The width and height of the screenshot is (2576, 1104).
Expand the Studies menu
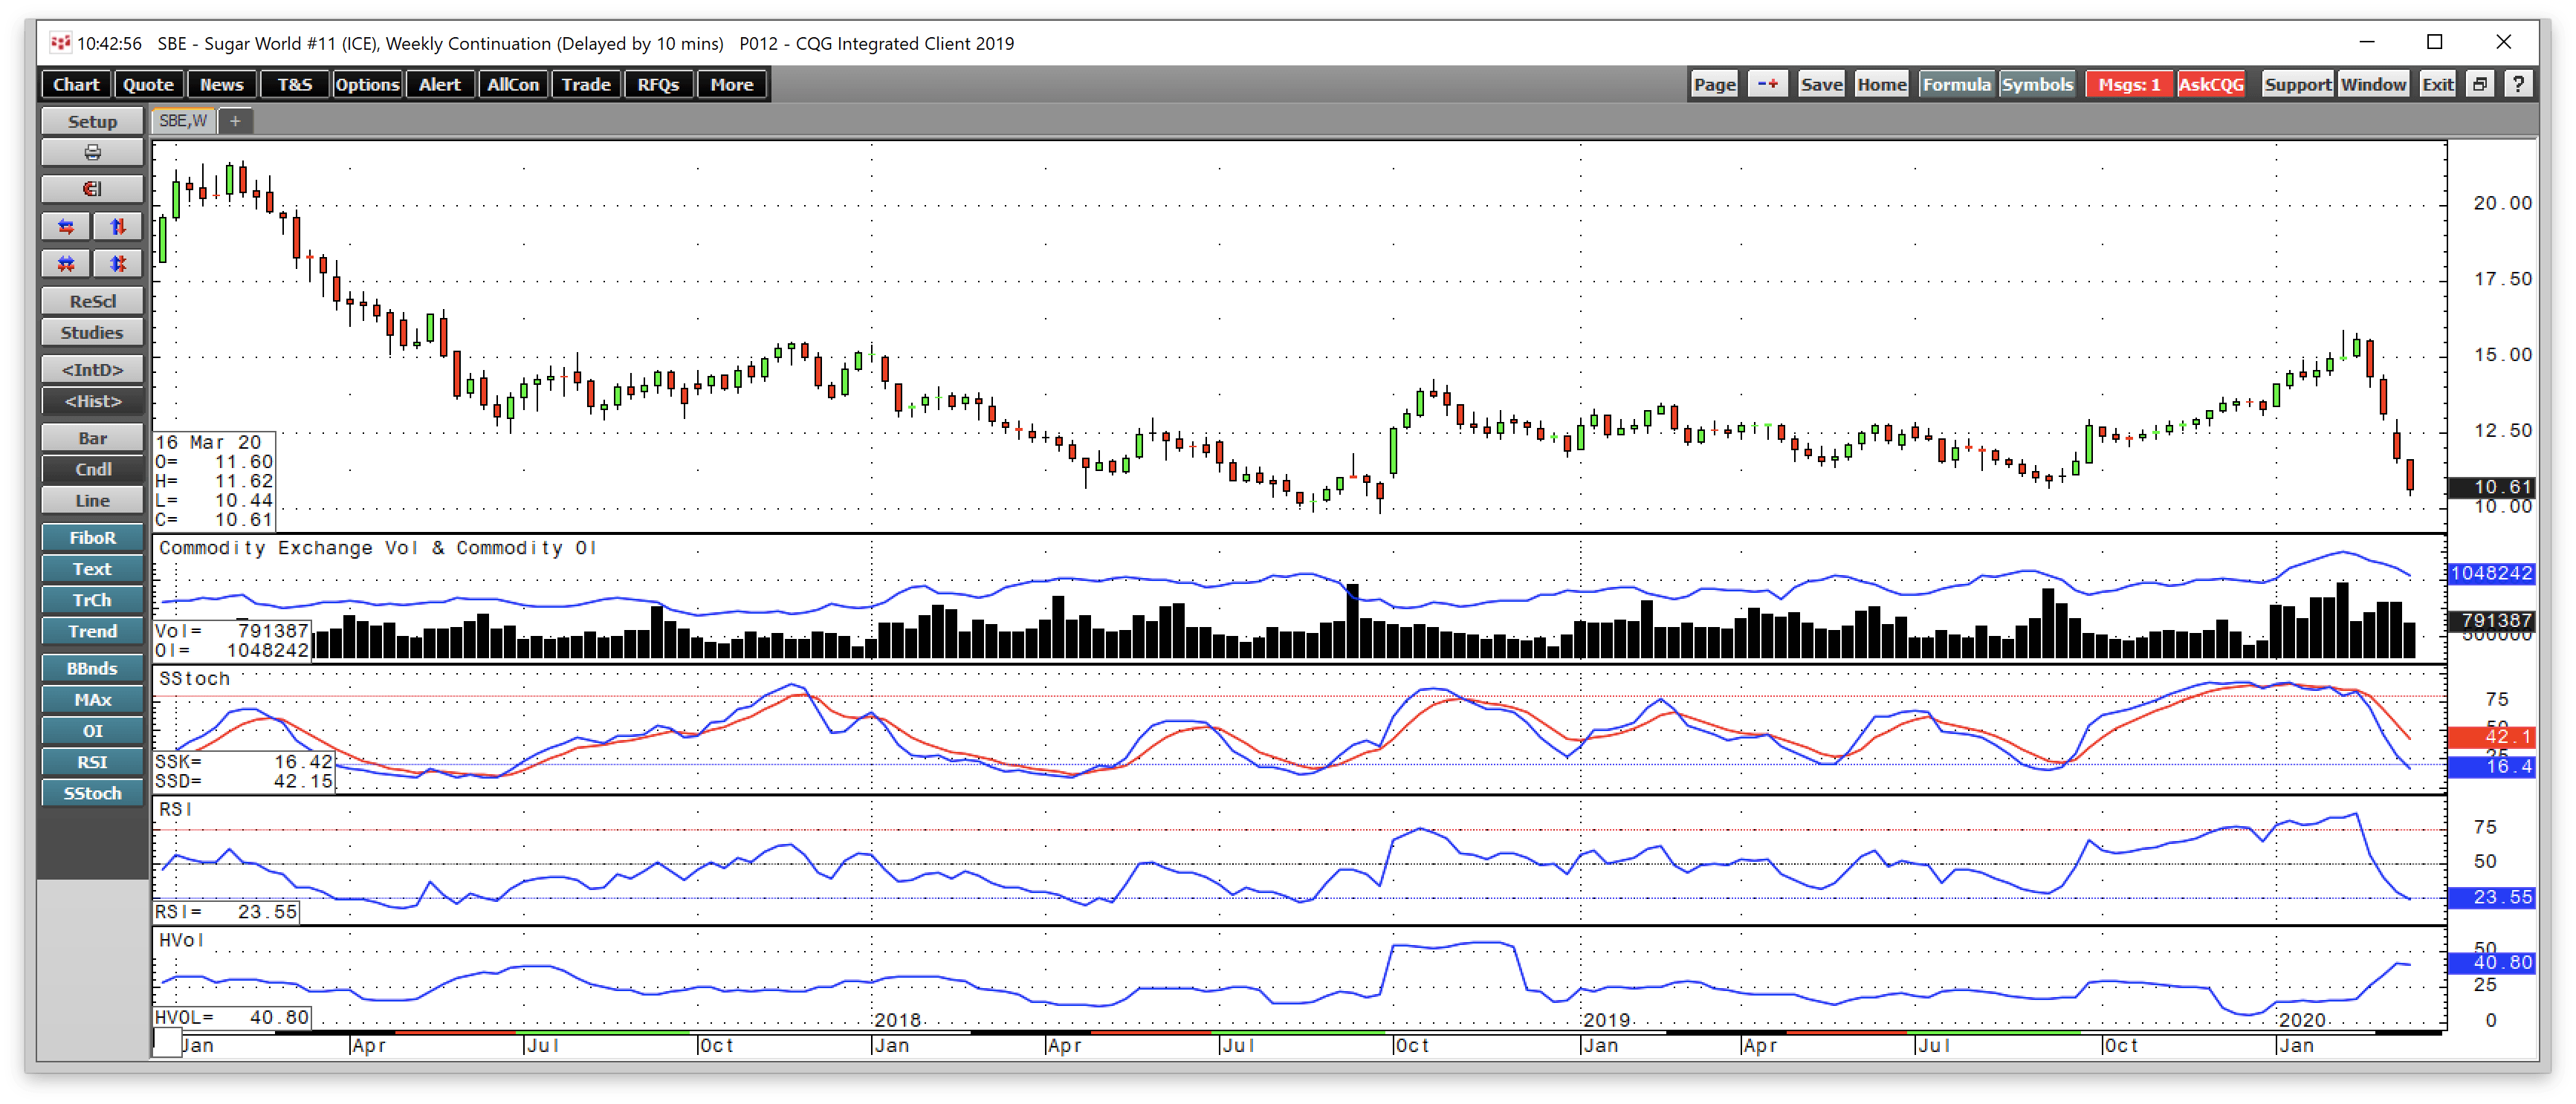point(92,332)
